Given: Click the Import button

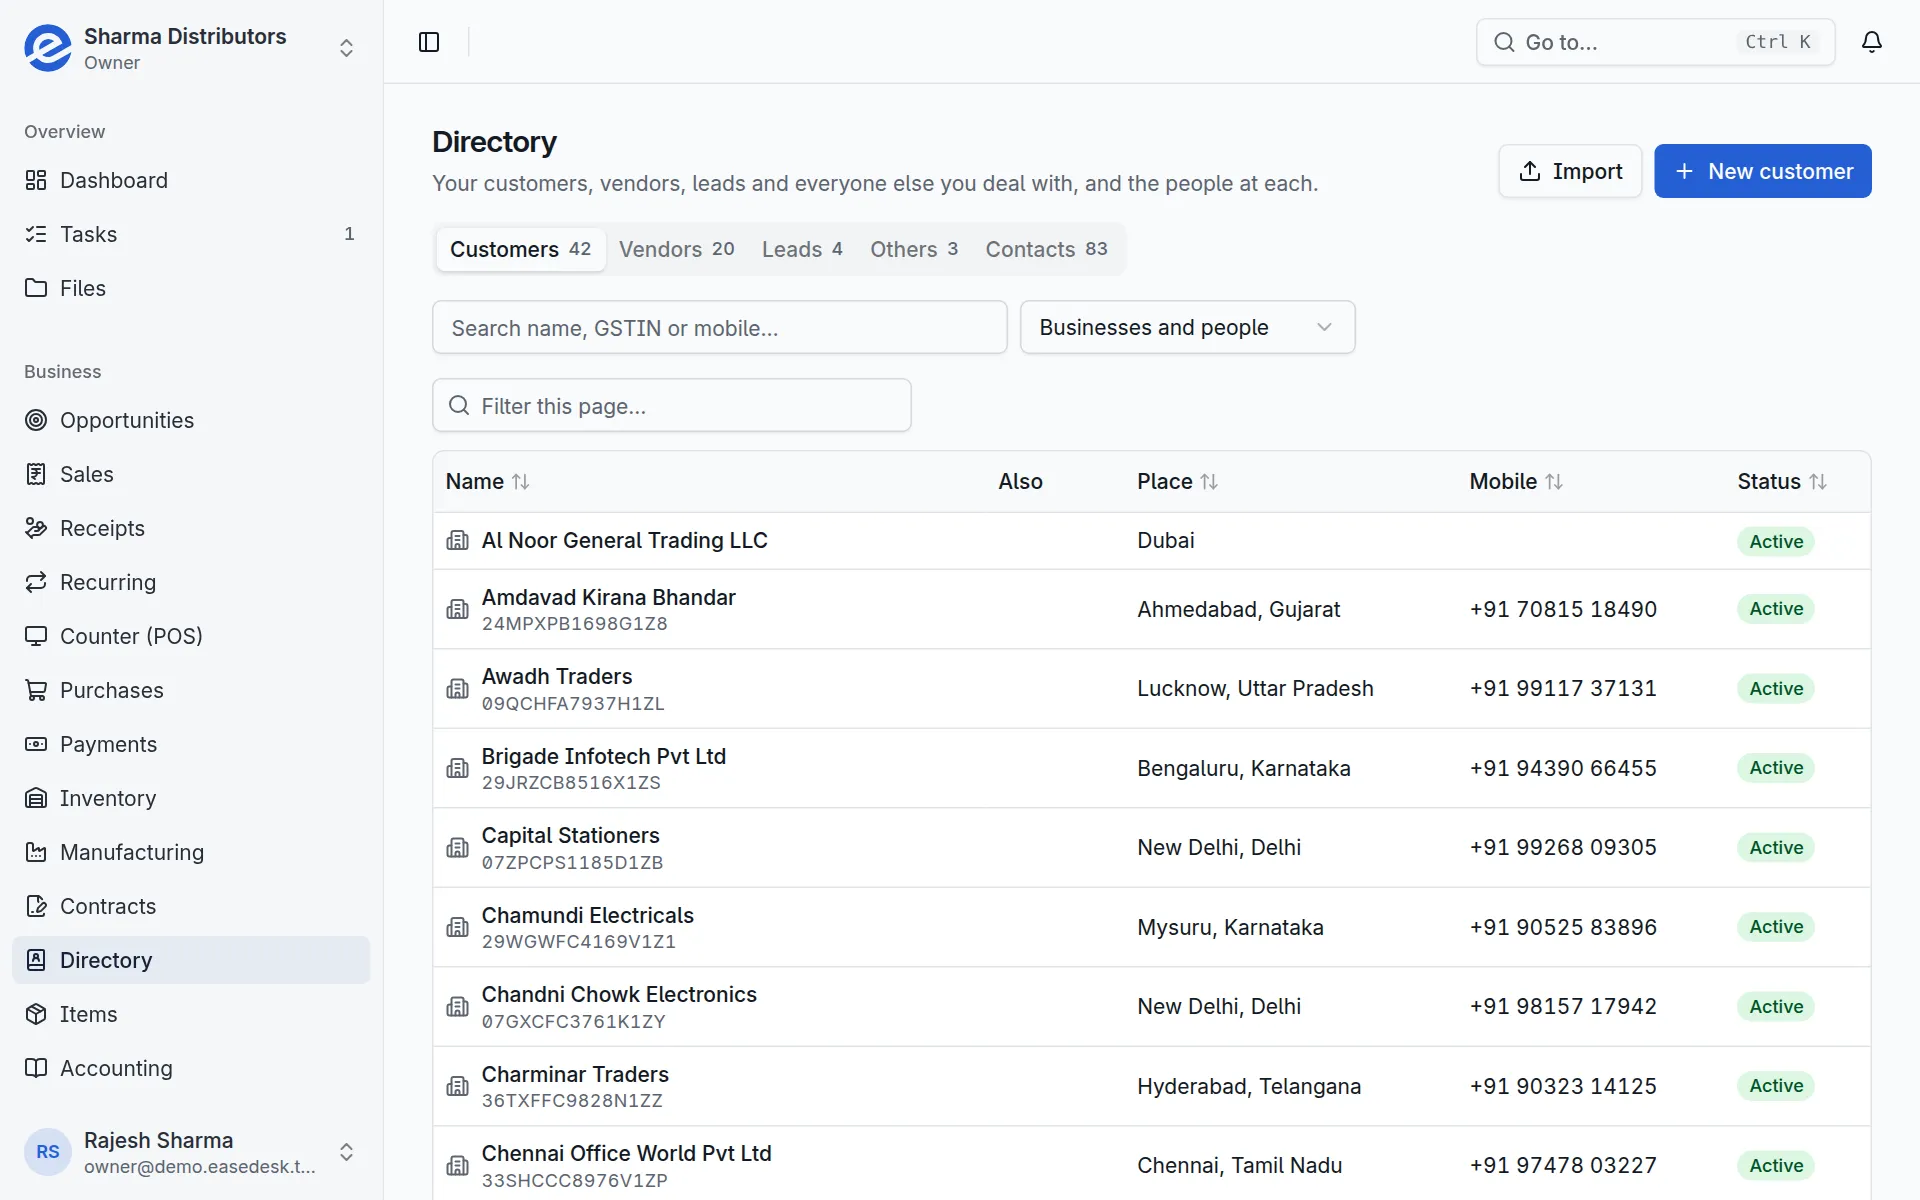Looking at the screenshot, I should (x=1570, y=171).
